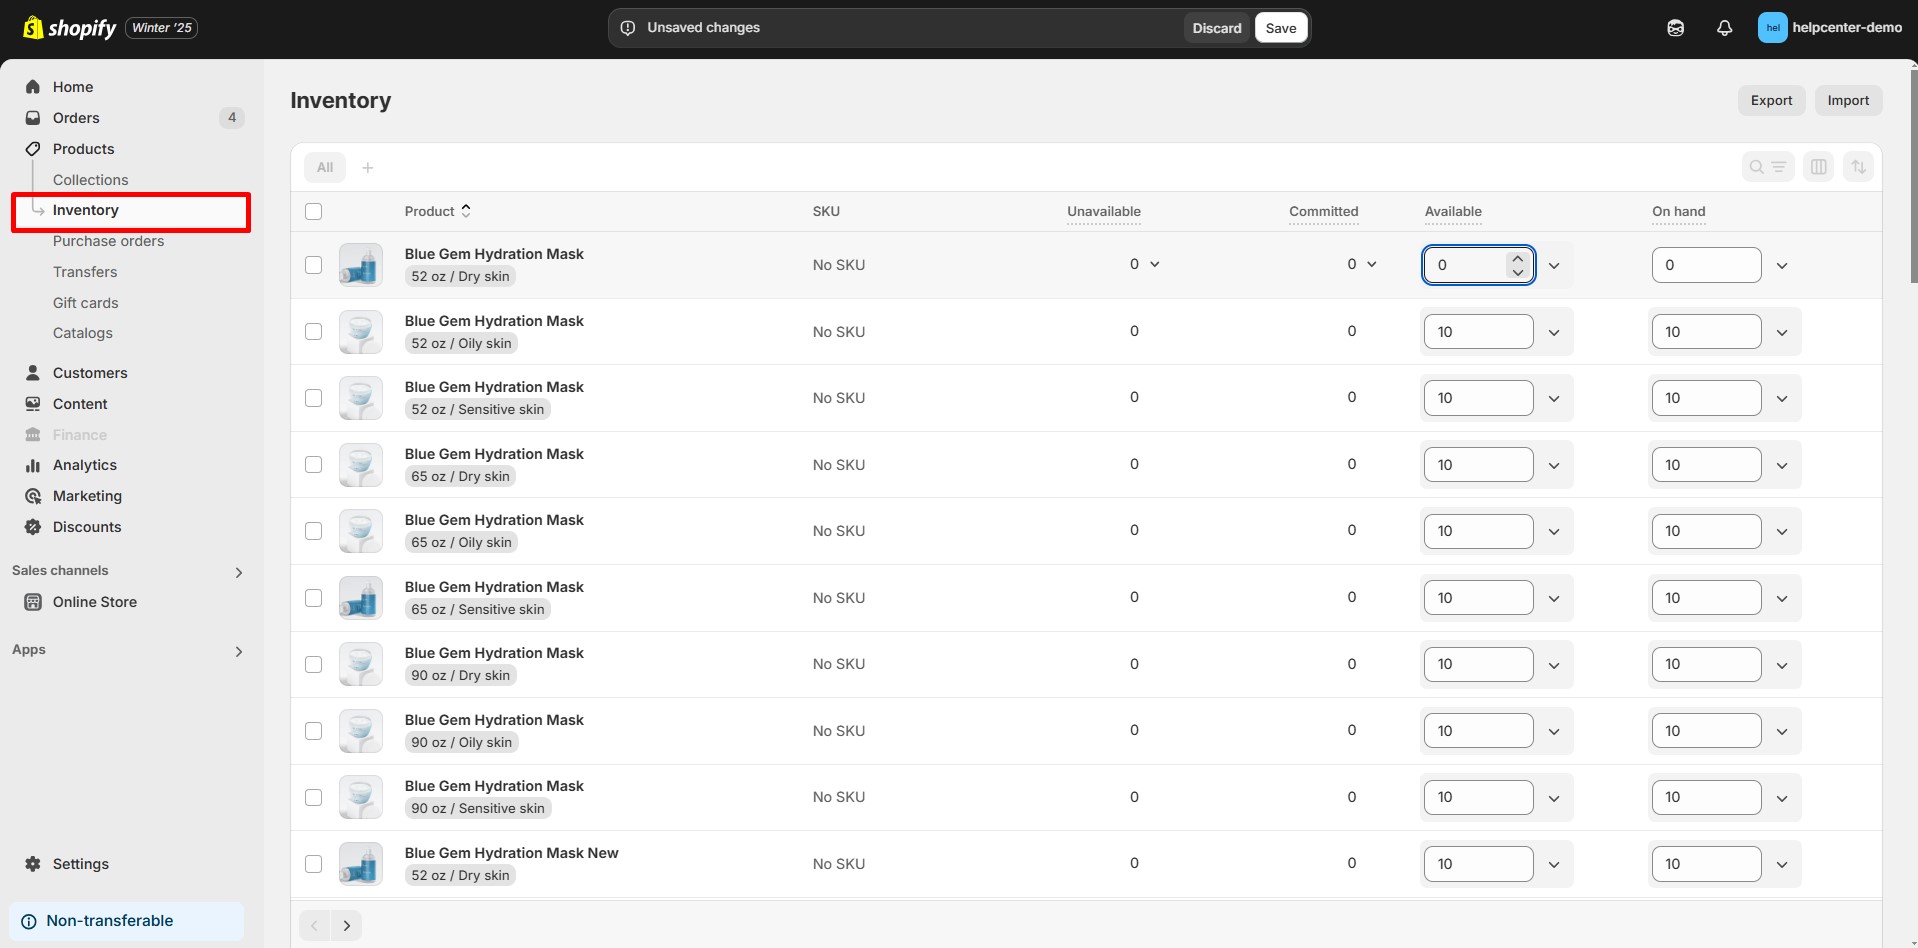Click On hand field for 90 oz / Oily skin
The image size is (1918, 948).
[1706, 731]
